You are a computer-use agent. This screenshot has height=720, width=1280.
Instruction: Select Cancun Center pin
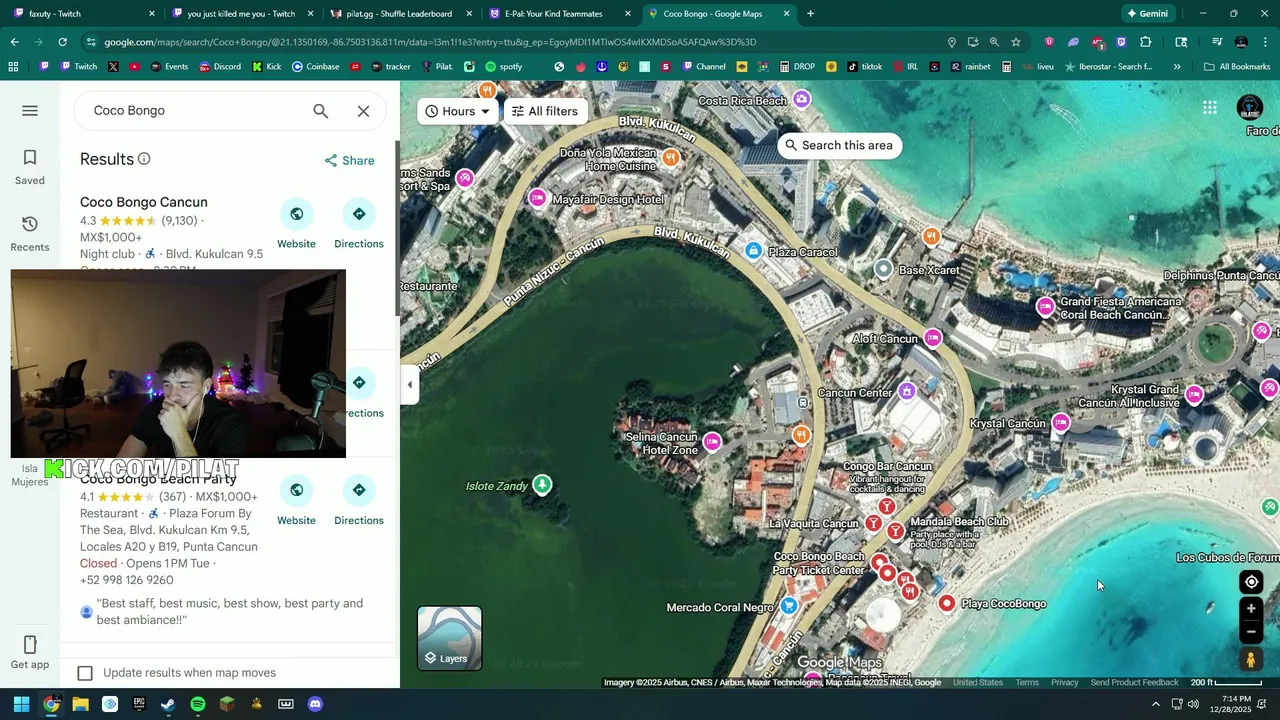point(907,391)
